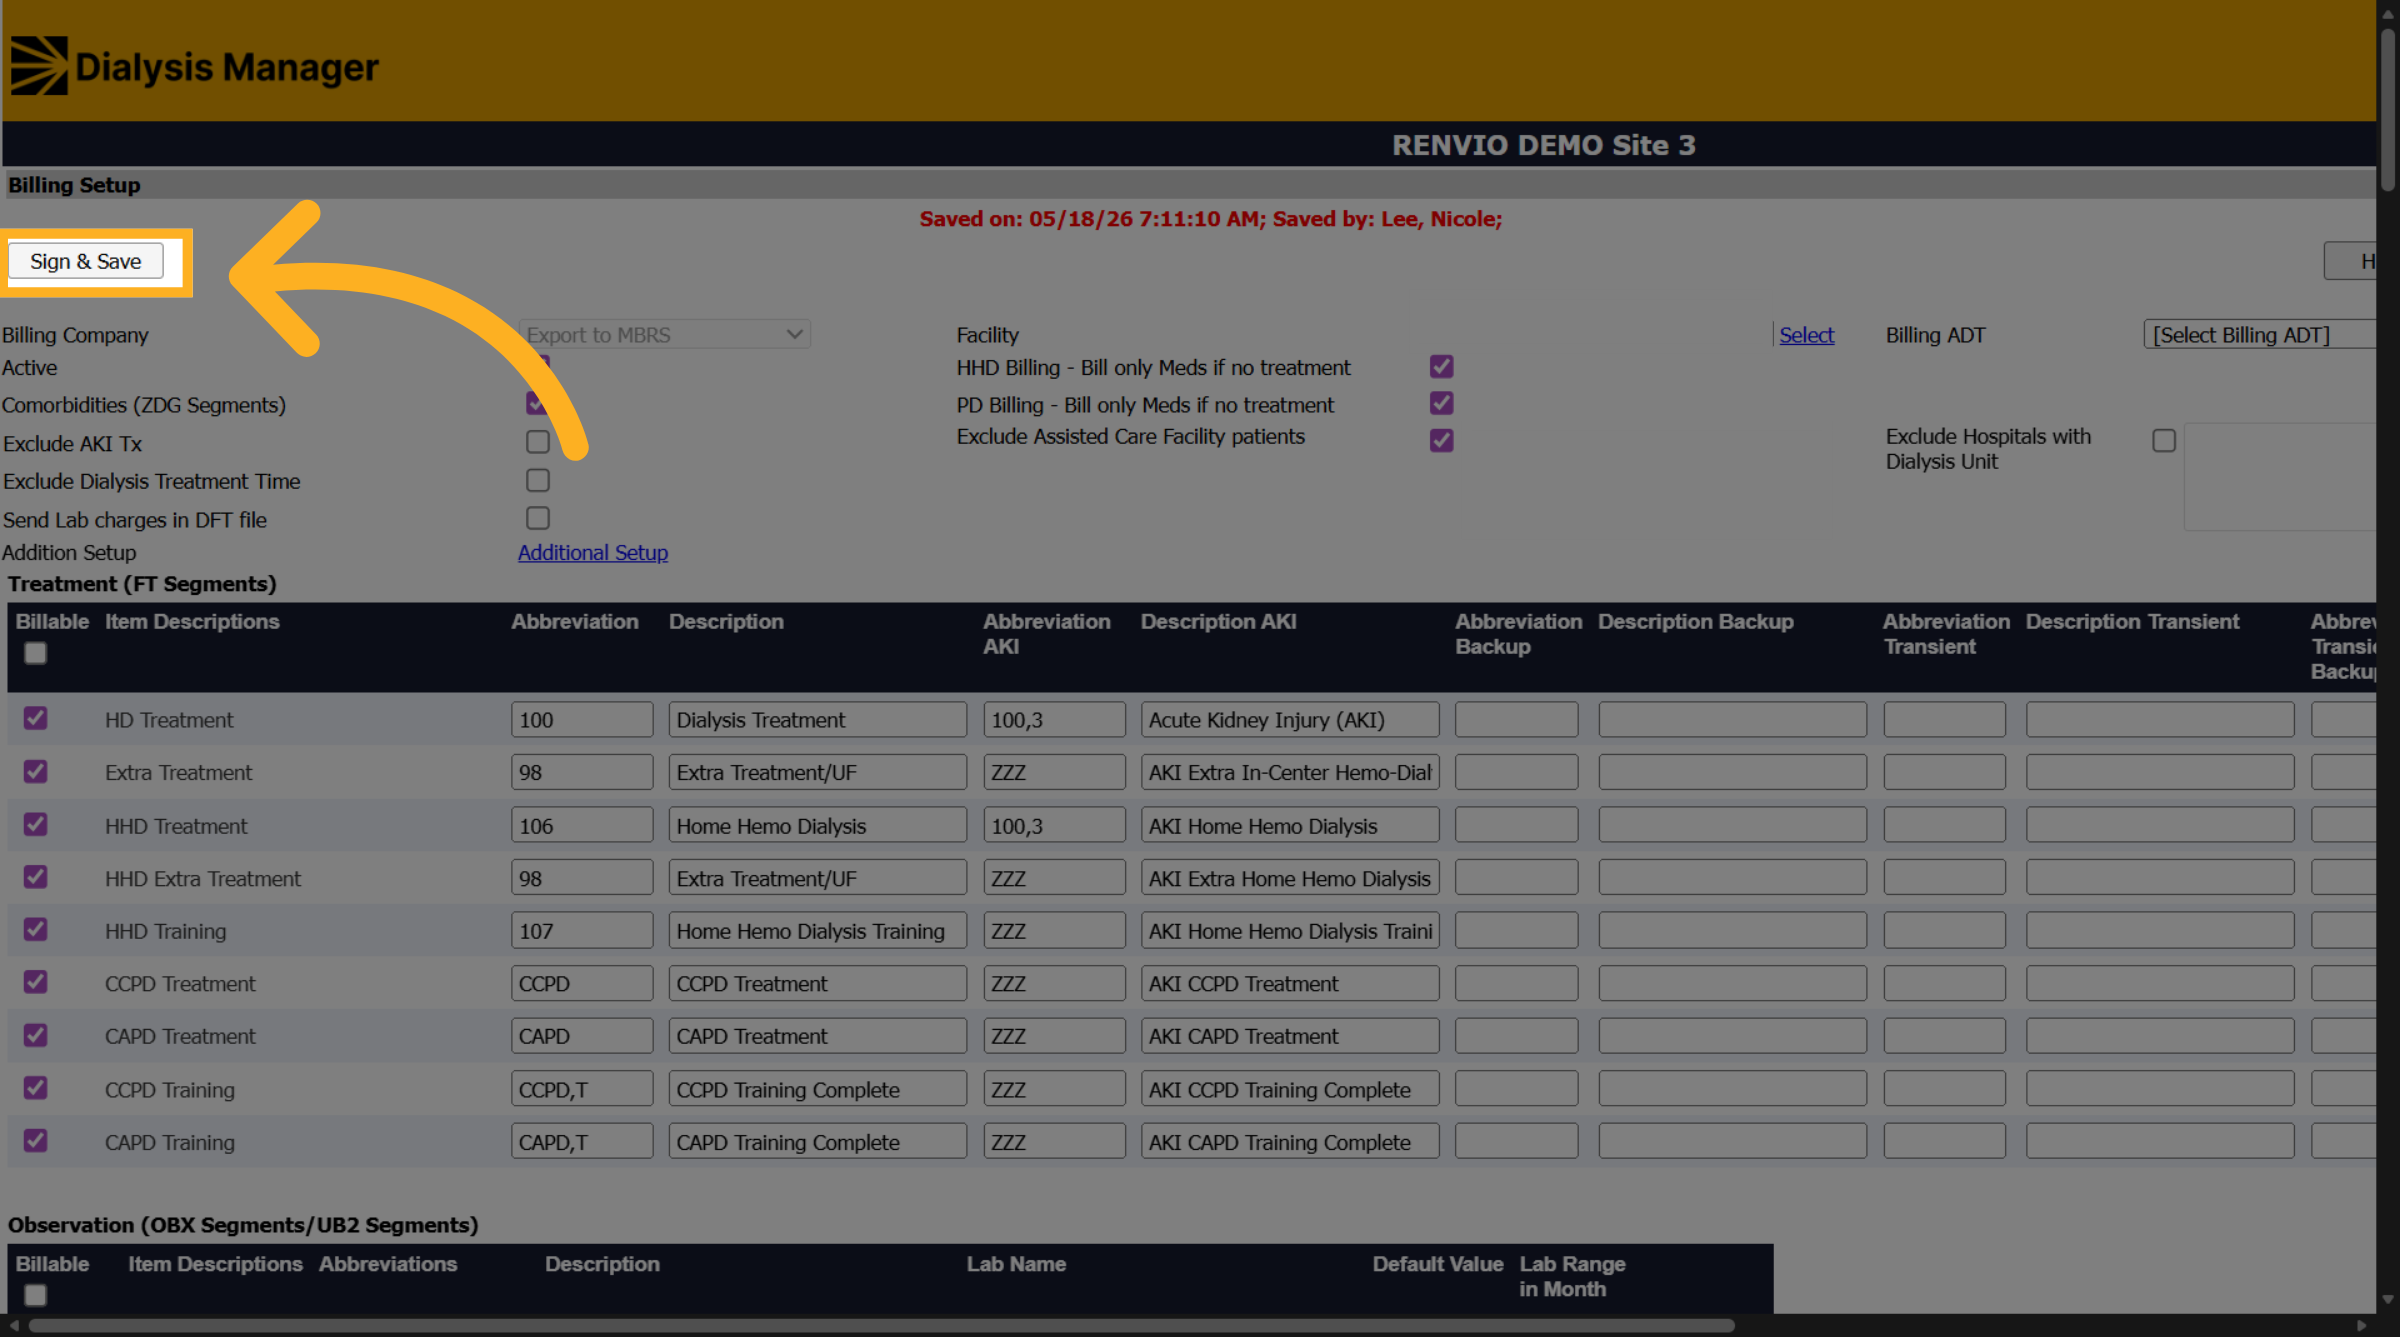Image resolution: width=2400 pixels, height=1337 pixels.
Task: Enable Send Lab charges in DFT file
Action: point(538,518)
